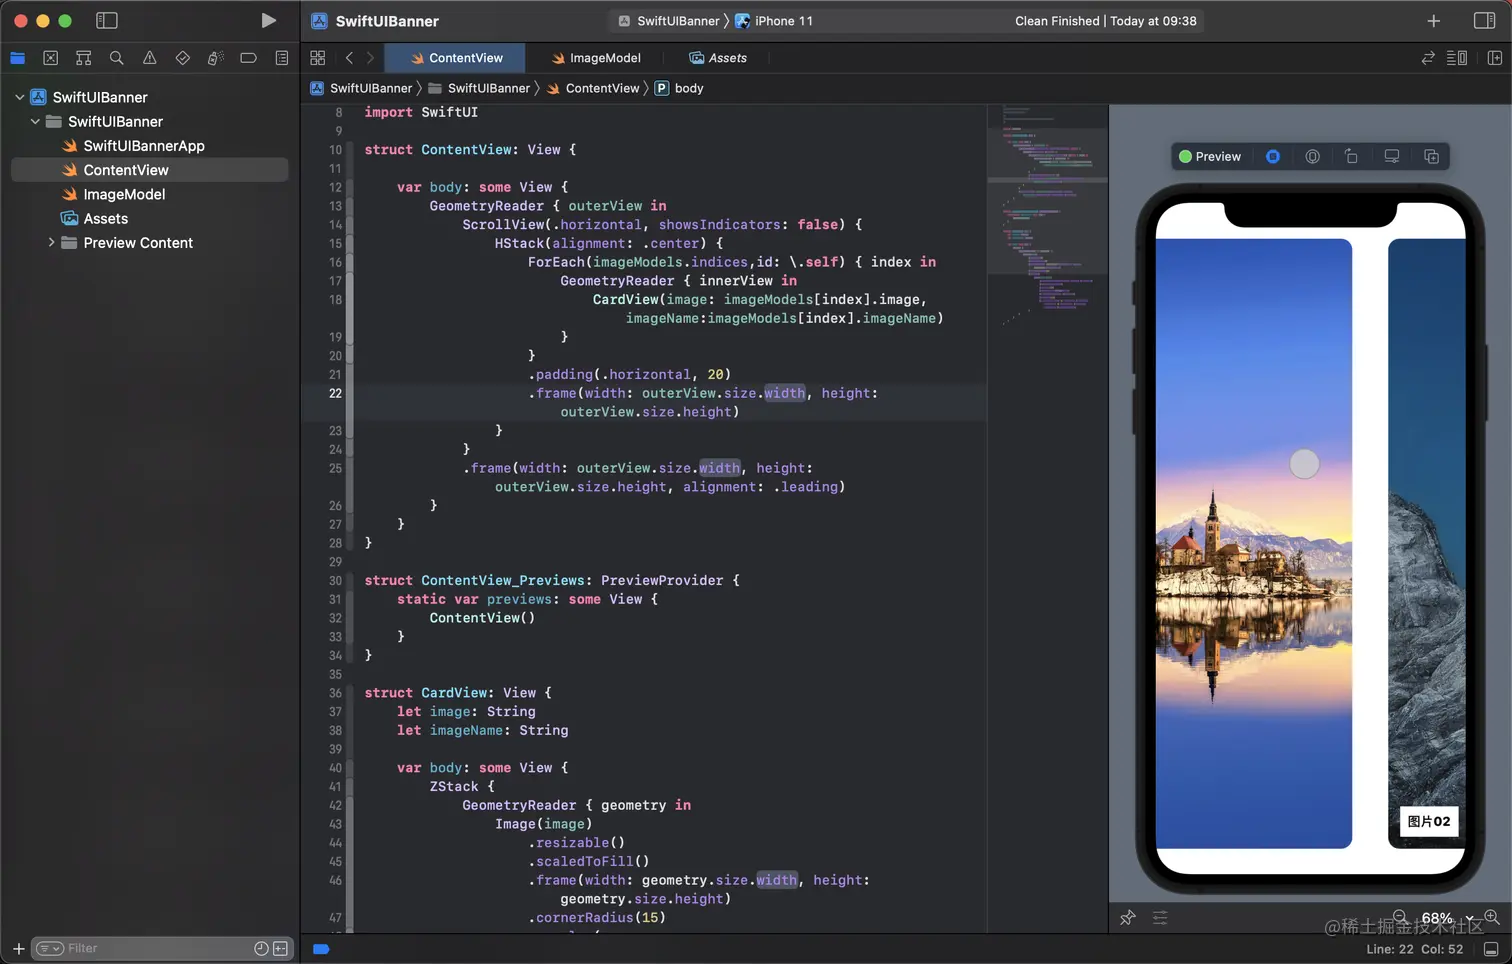Click the Clean Finished activity status
The height and width of the screenshot is (964, 1512).
pos(1105,20)
